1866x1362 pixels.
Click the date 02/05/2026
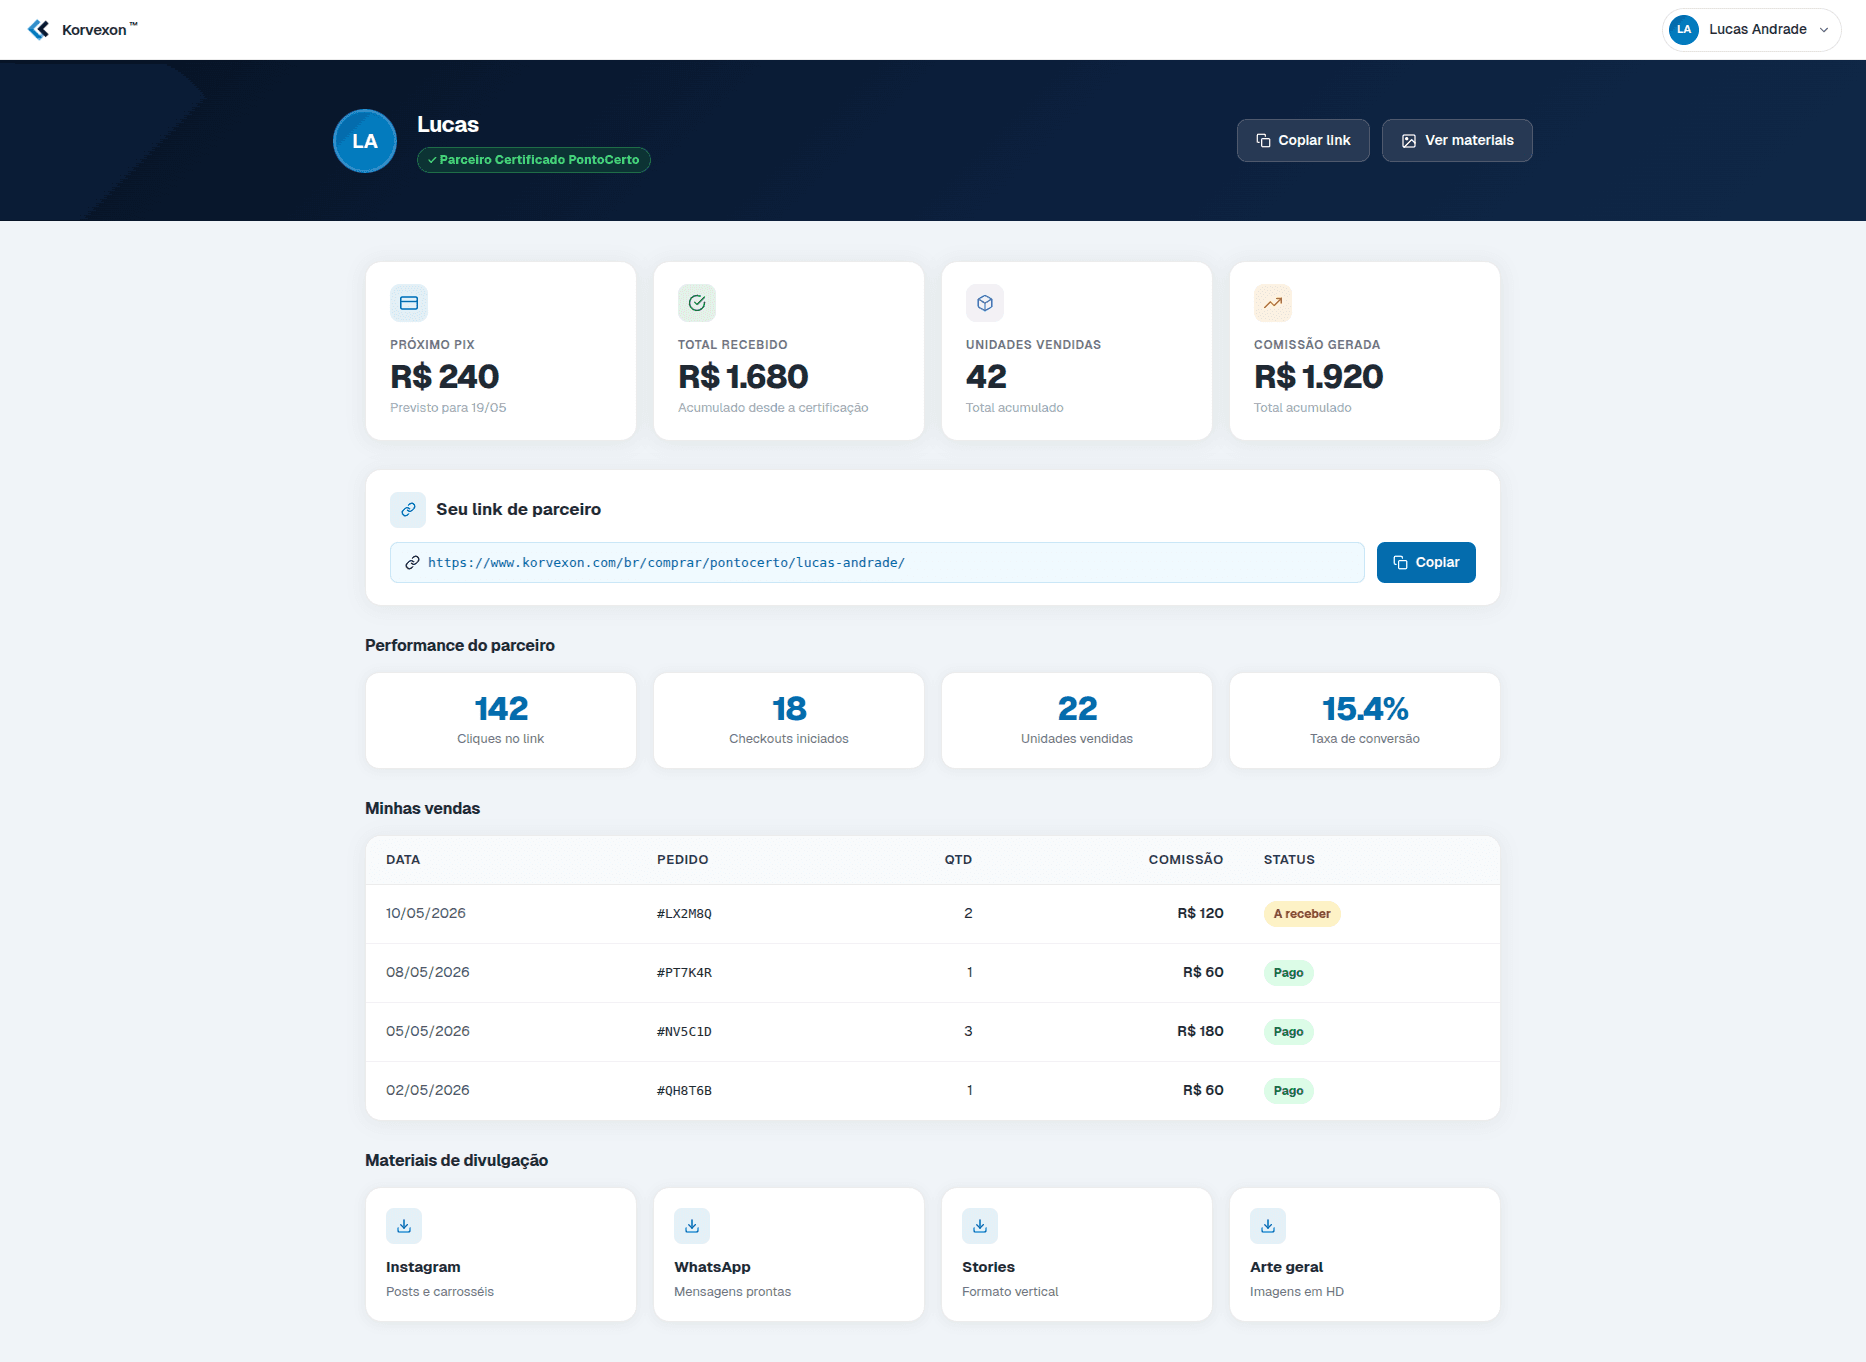pyautogui.click(x=428, y=1090)
